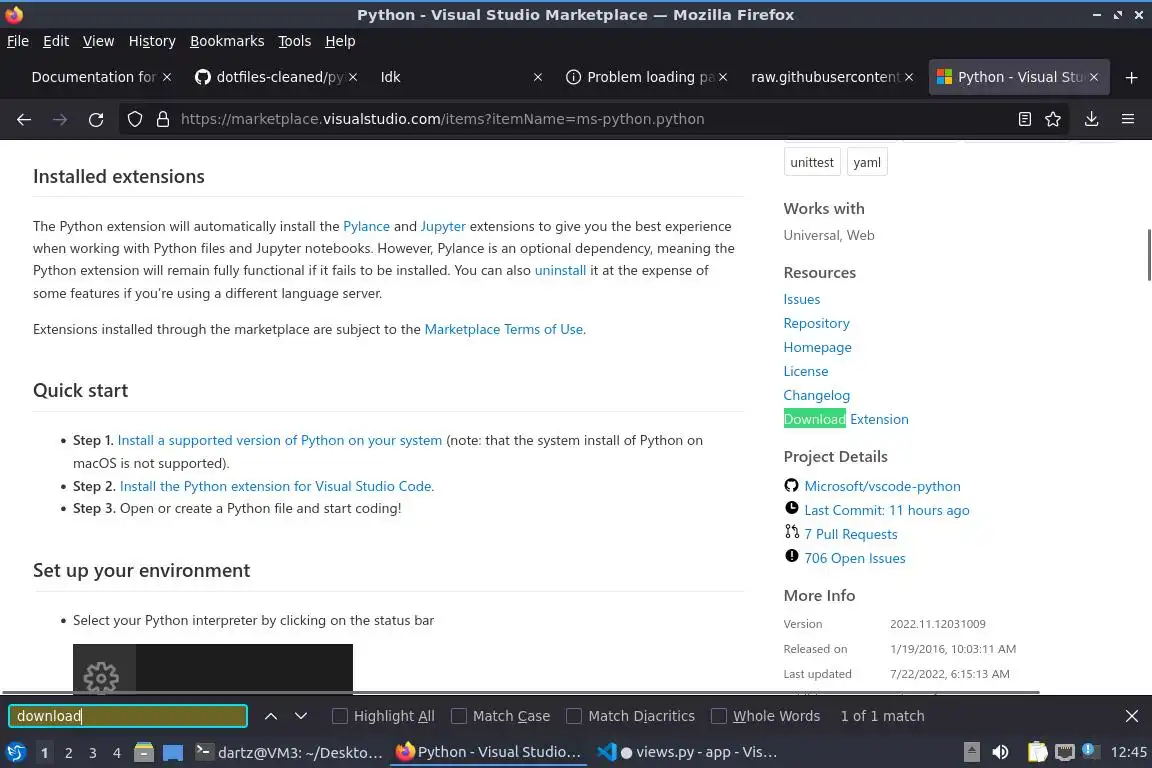Viewport: 1152px width, 768px height.
Task: Open the Help menu
Action: pyautogui.click(x=340, y=41)
